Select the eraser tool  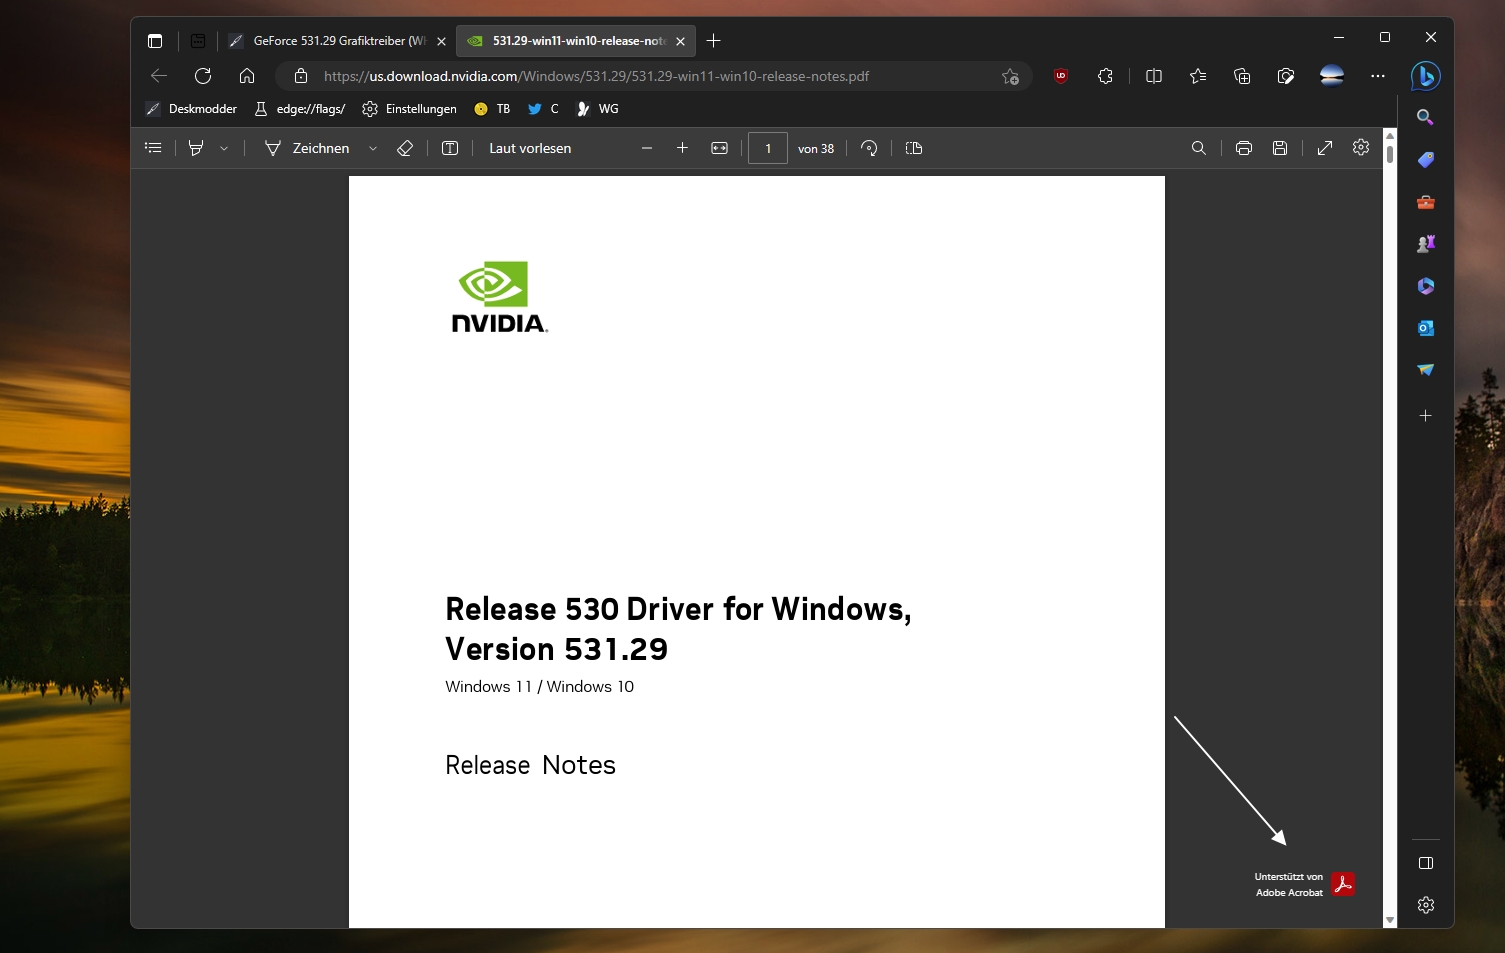click(405, 148)
